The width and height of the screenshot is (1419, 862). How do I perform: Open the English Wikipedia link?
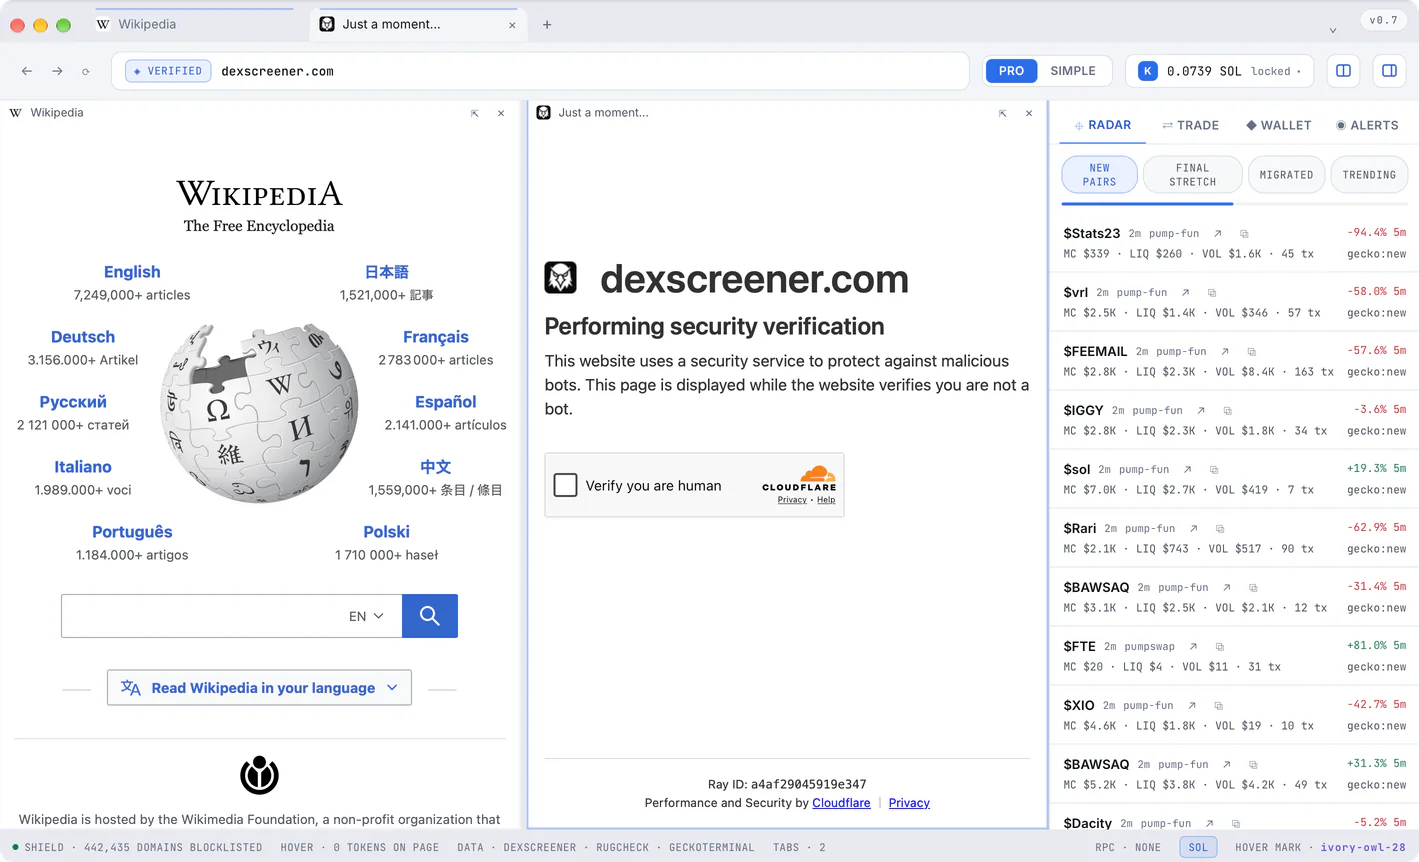[132, 272]
